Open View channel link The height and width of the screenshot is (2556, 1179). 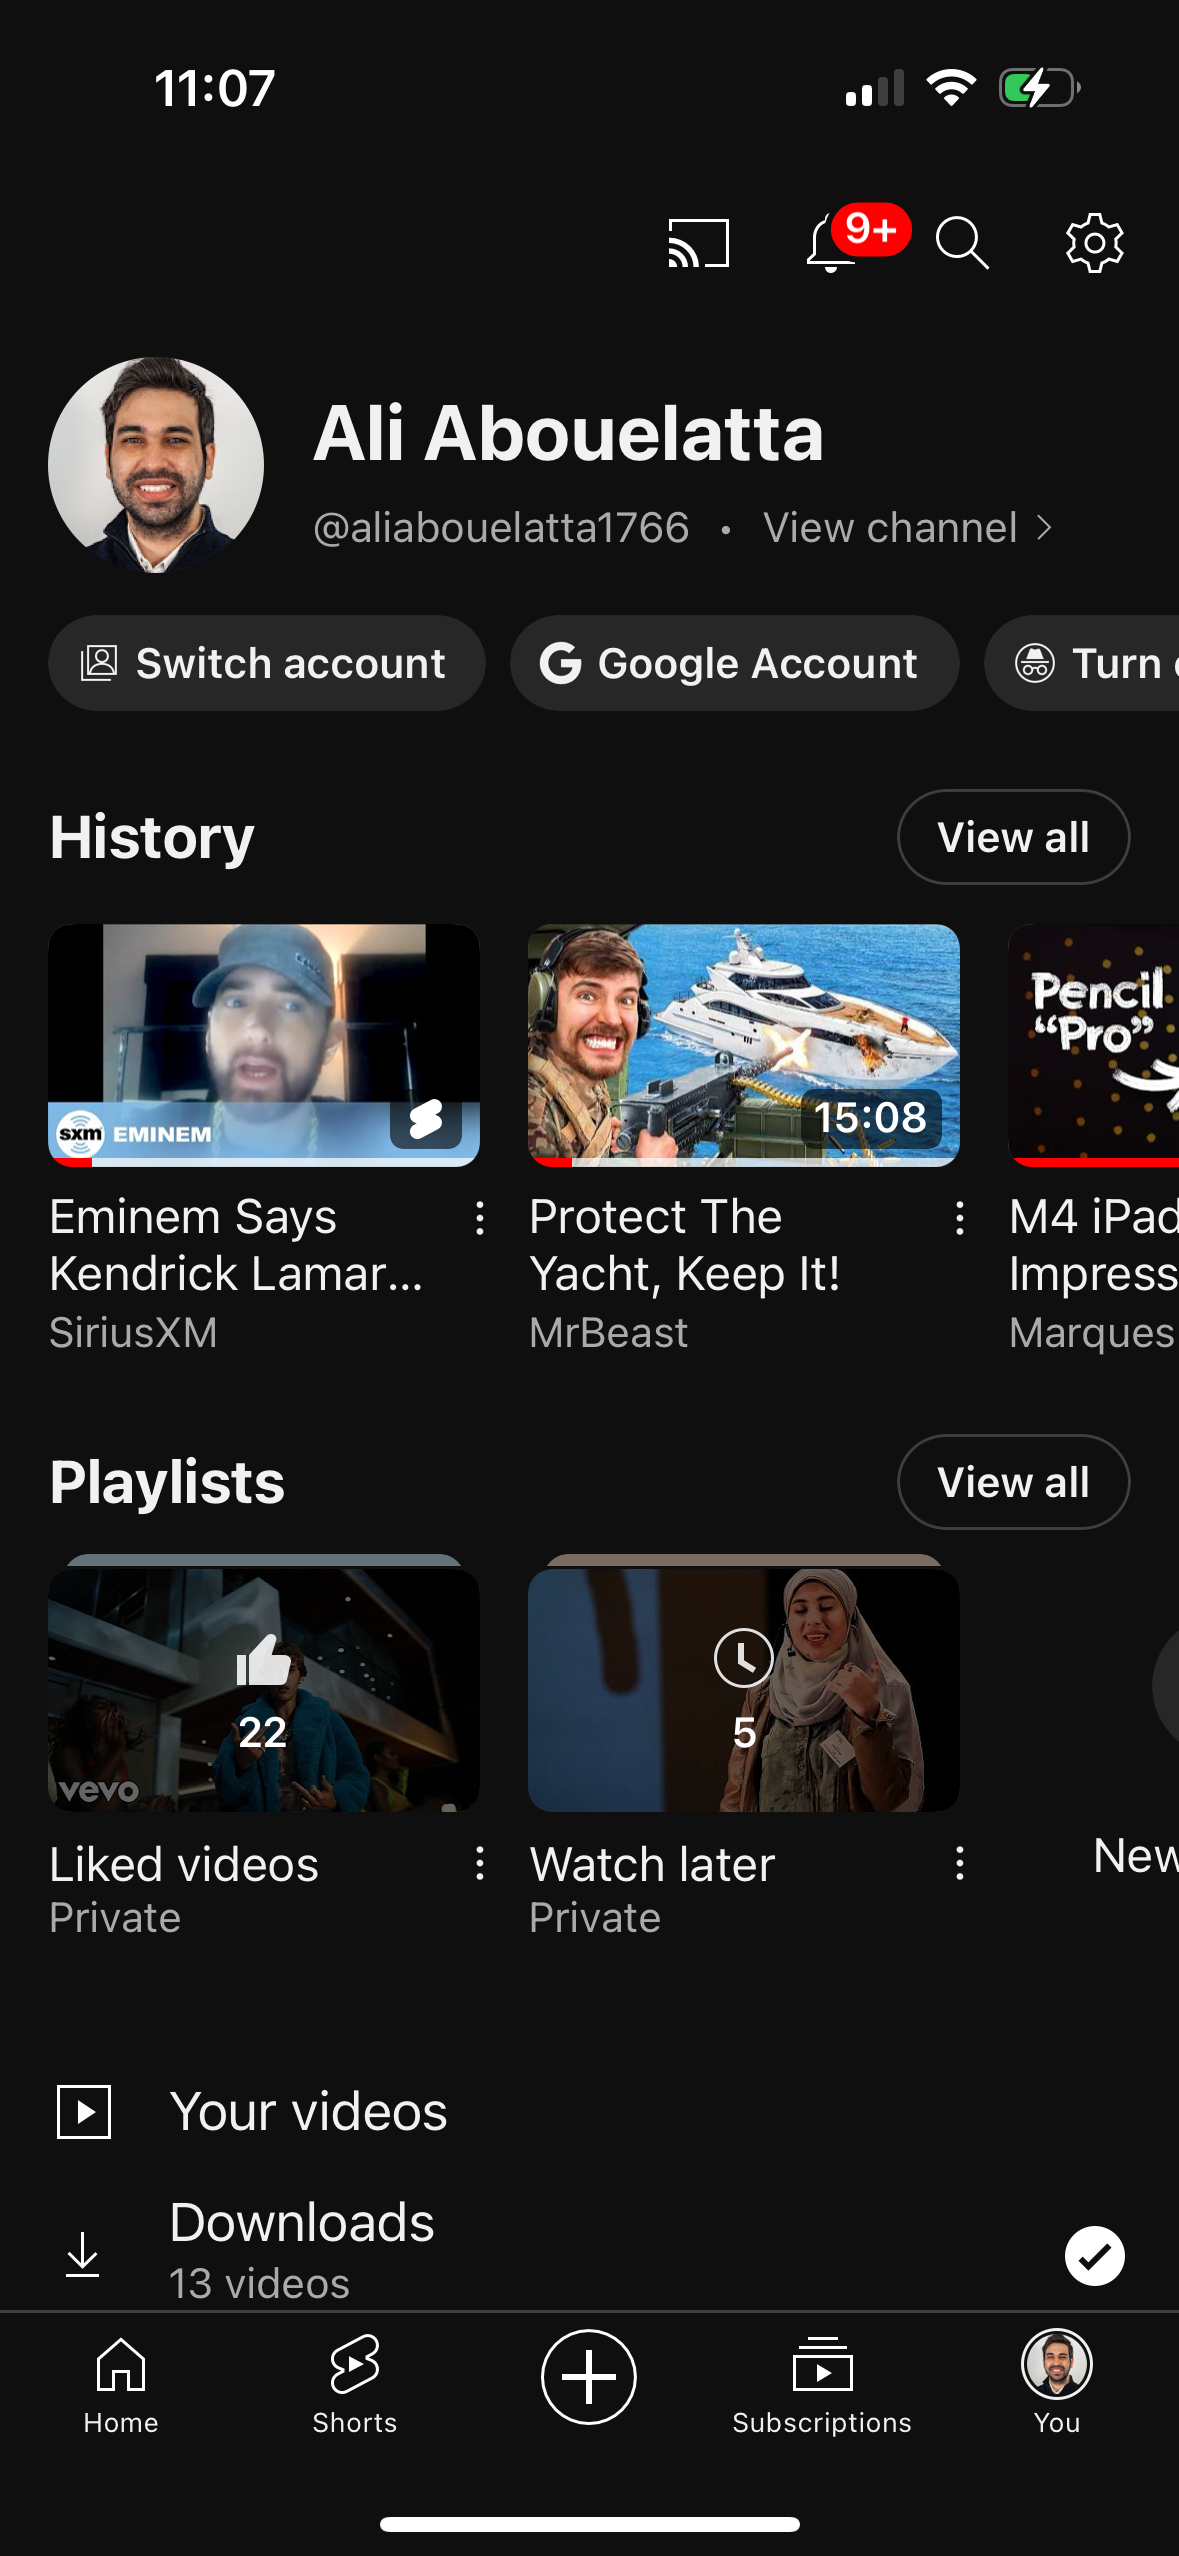tap(908, 527)
